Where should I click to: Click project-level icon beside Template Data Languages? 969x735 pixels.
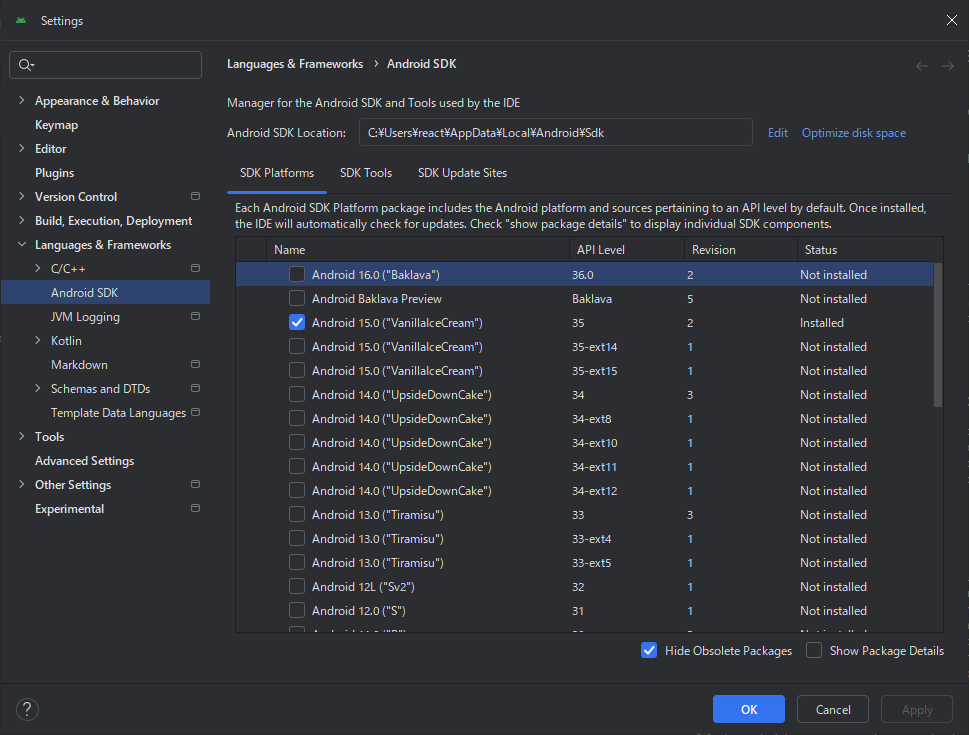[195, 412]
